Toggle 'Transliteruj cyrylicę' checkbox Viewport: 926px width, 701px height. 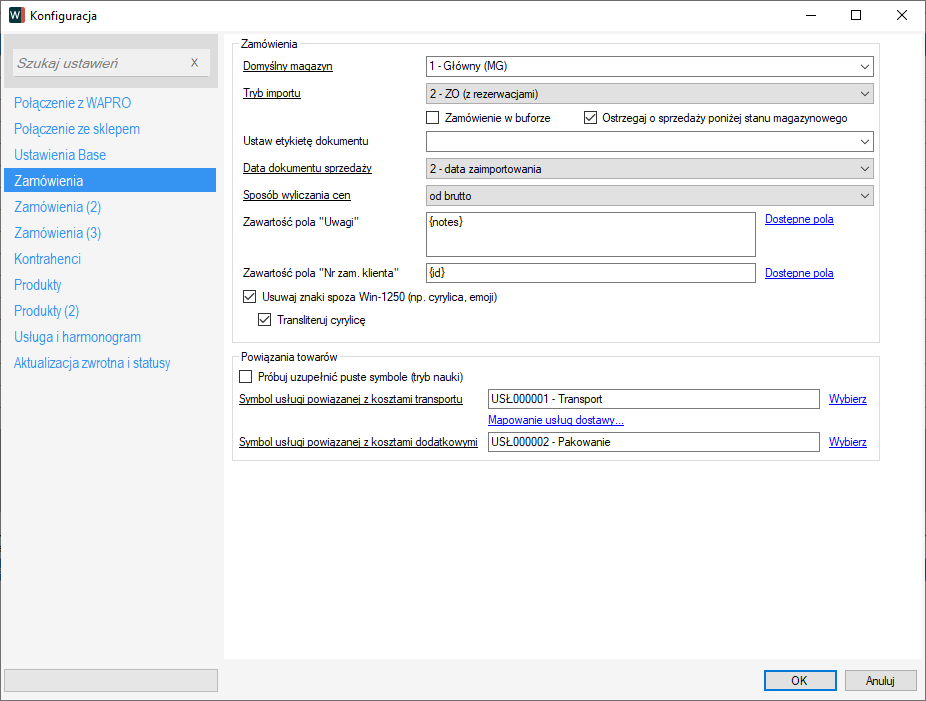(x=265, y=321)
